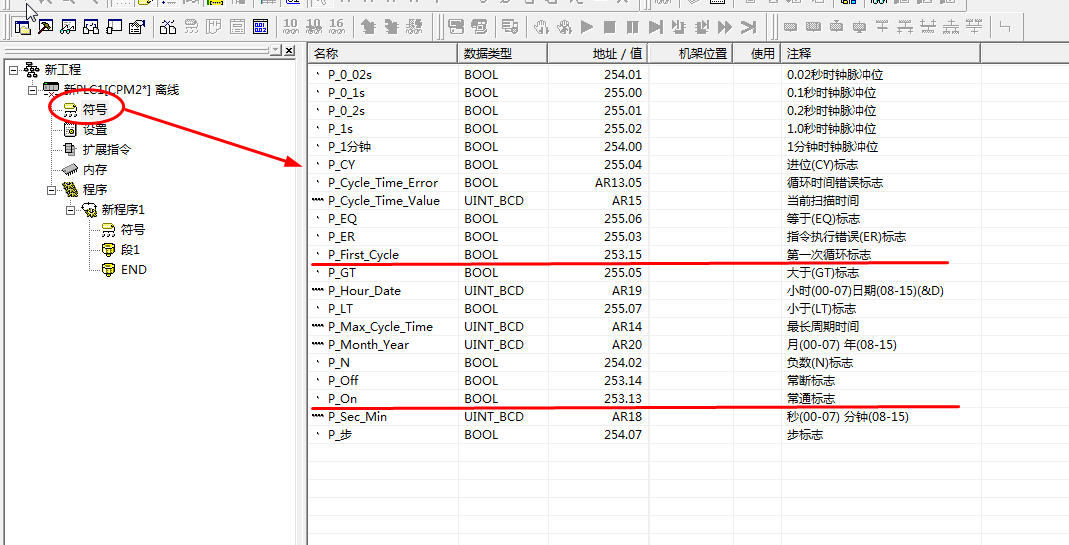Viewport: 1069px width, 545px height.
Task: Collapse the 程序 tree branch
Action: click(51, 190)
